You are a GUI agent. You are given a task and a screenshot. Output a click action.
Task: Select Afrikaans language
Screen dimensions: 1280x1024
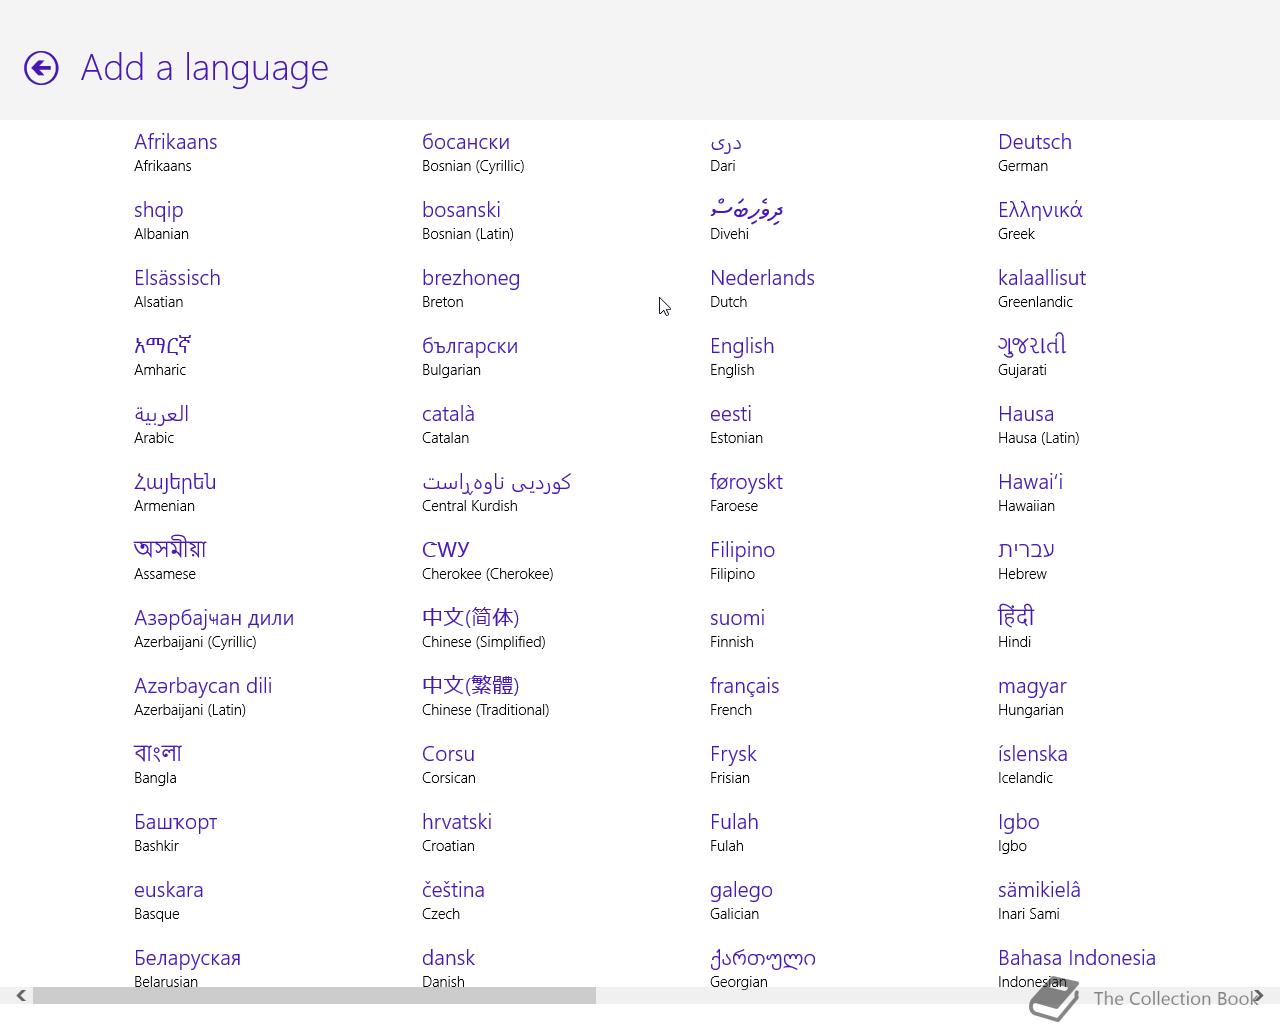pos(176,153)
